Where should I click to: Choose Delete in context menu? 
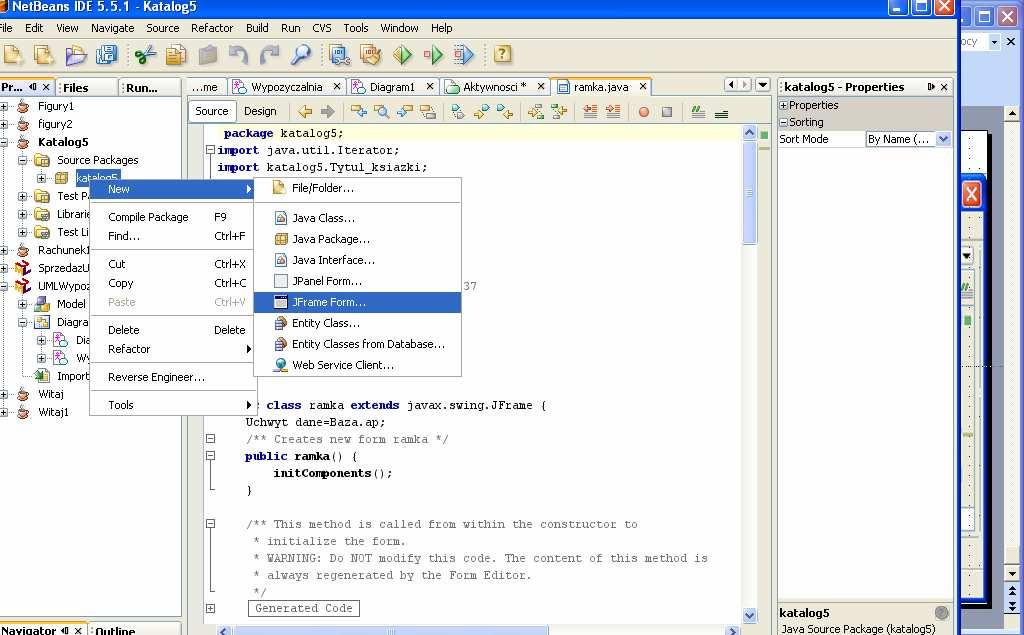click(x=171, y=330)
